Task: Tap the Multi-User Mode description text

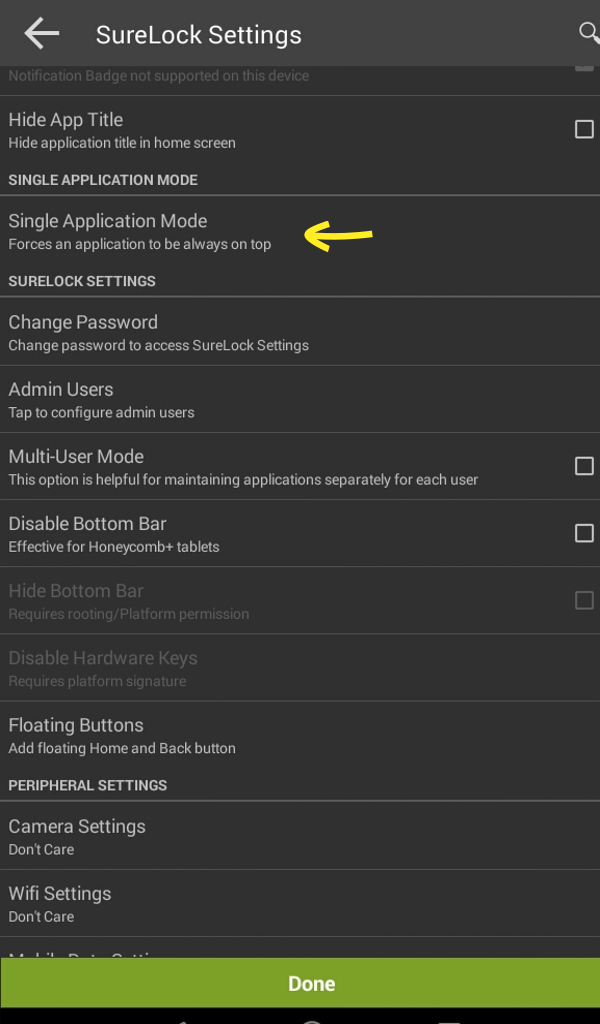Action: [243, 479]
